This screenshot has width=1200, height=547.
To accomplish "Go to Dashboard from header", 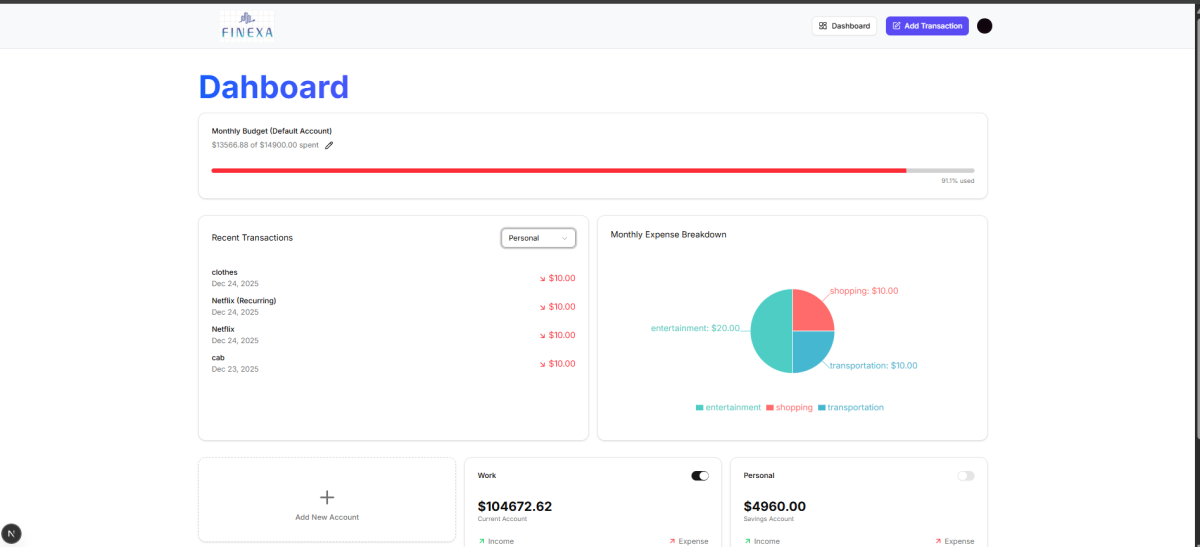I will point(844,26).
